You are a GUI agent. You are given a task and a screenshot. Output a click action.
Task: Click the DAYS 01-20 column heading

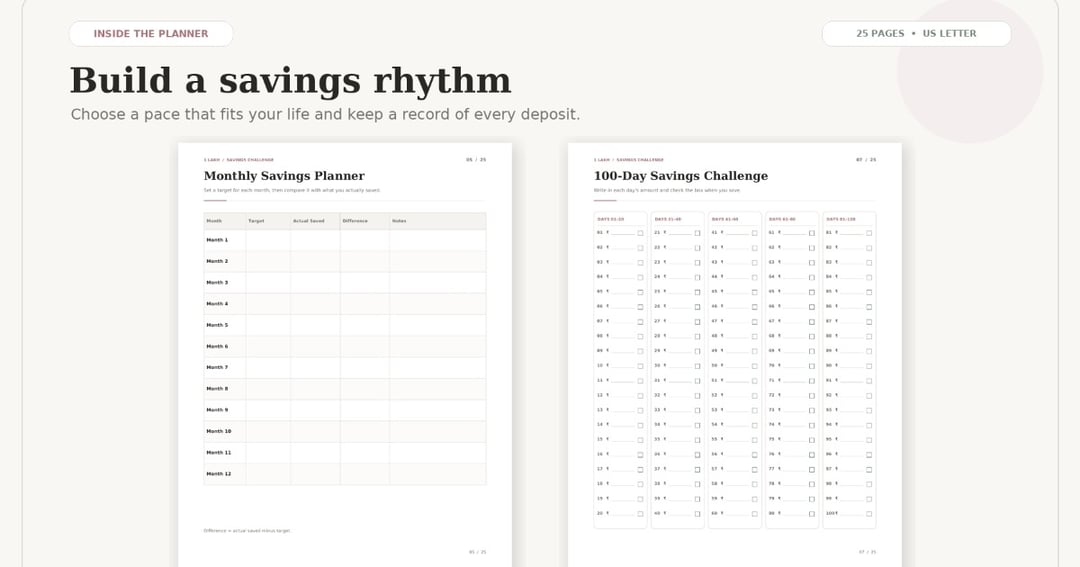click(610, 219)
